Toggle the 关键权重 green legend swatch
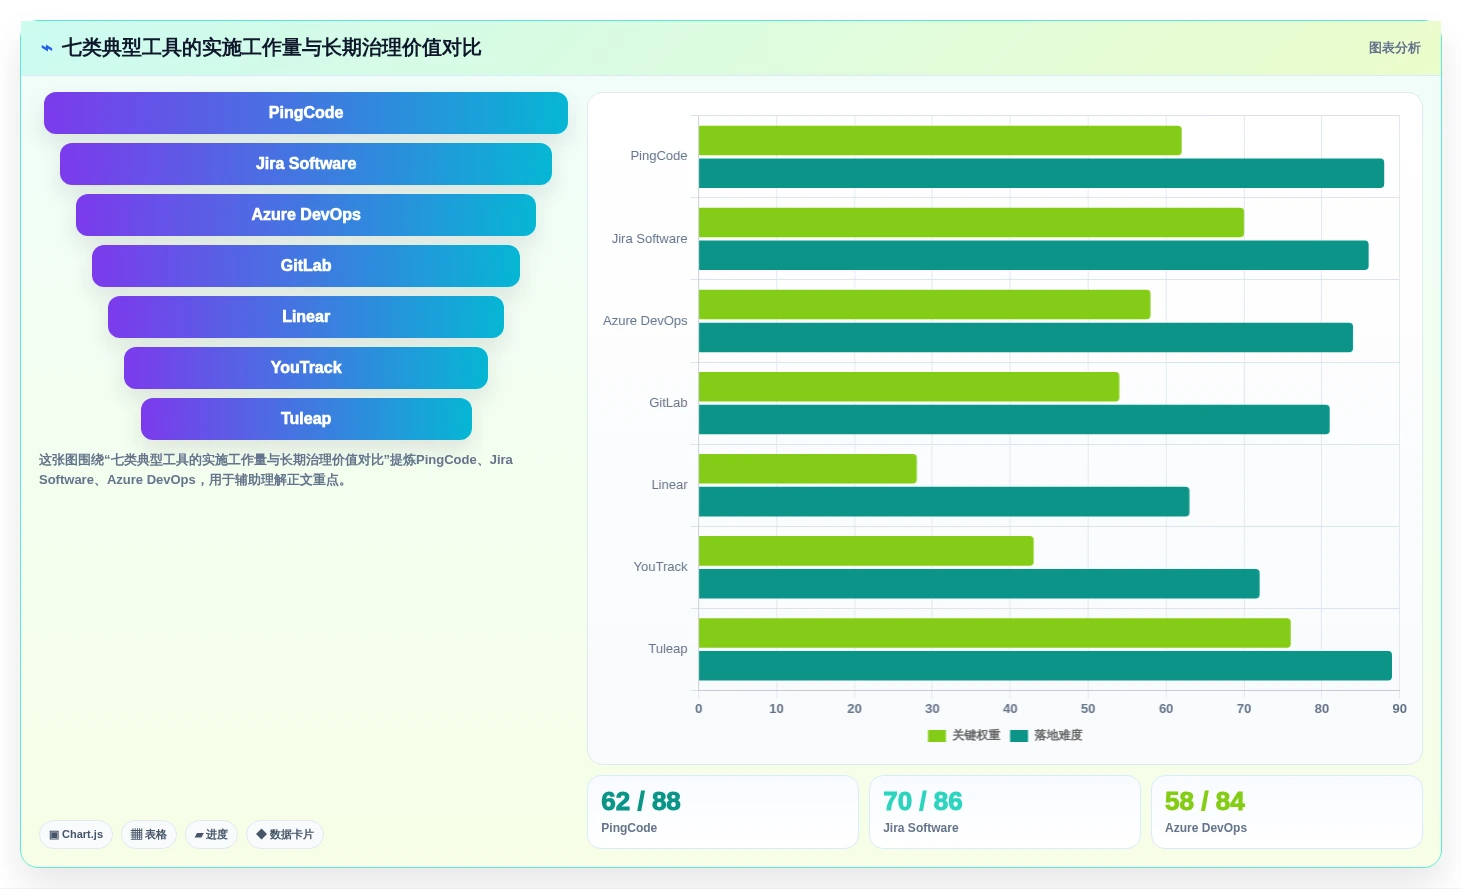 click(936, 736)
